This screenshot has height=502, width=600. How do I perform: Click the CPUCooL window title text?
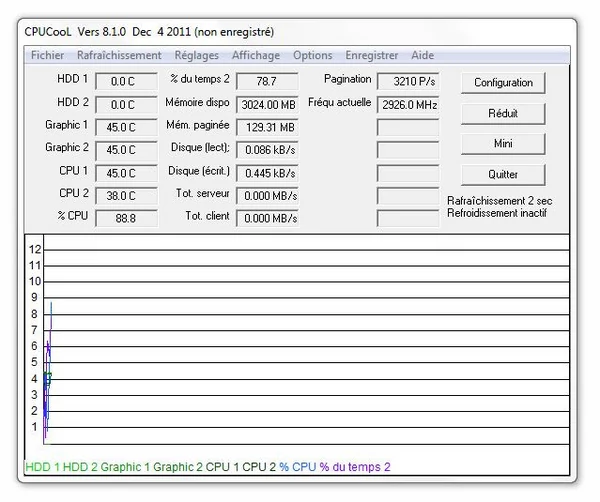[149, 32]
